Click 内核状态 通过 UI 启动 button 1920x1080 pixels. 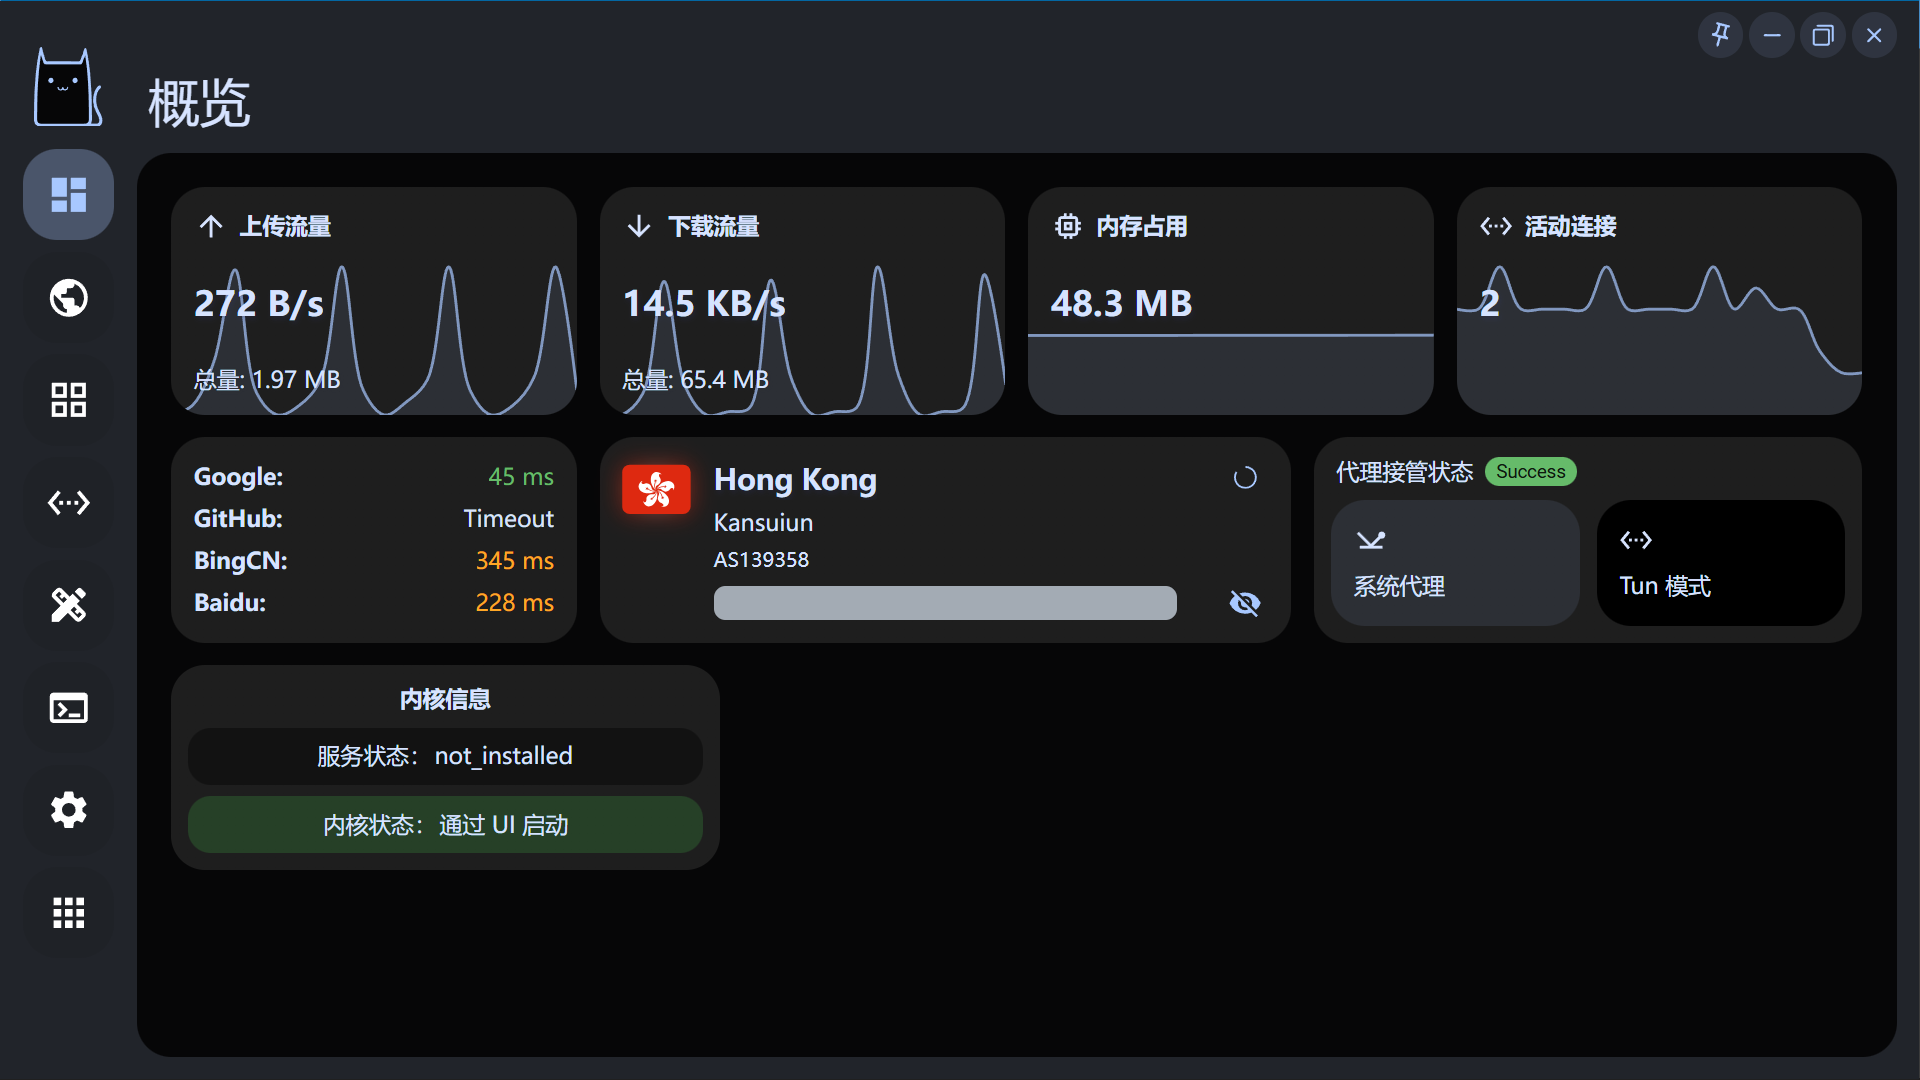445,825
